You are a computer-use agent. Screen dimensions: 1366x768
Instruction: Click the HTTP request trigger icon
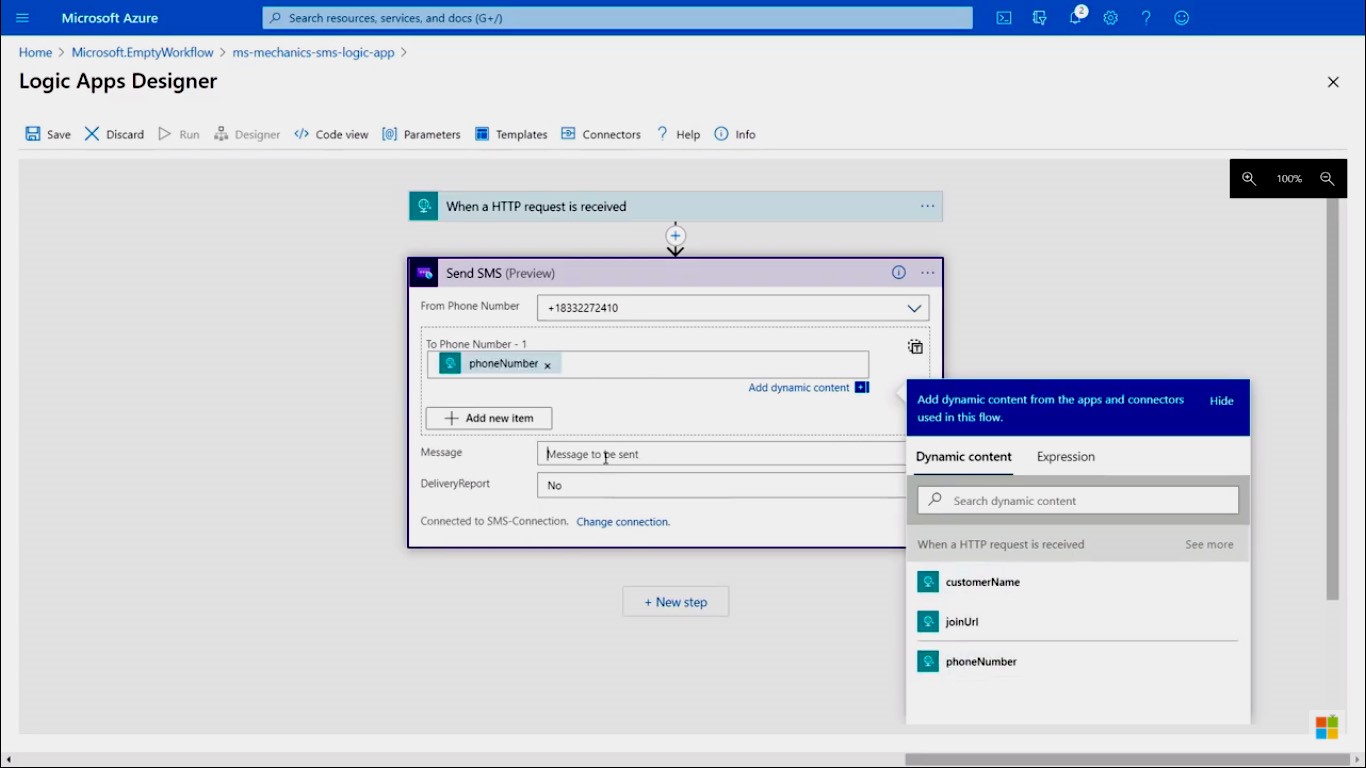424,206
